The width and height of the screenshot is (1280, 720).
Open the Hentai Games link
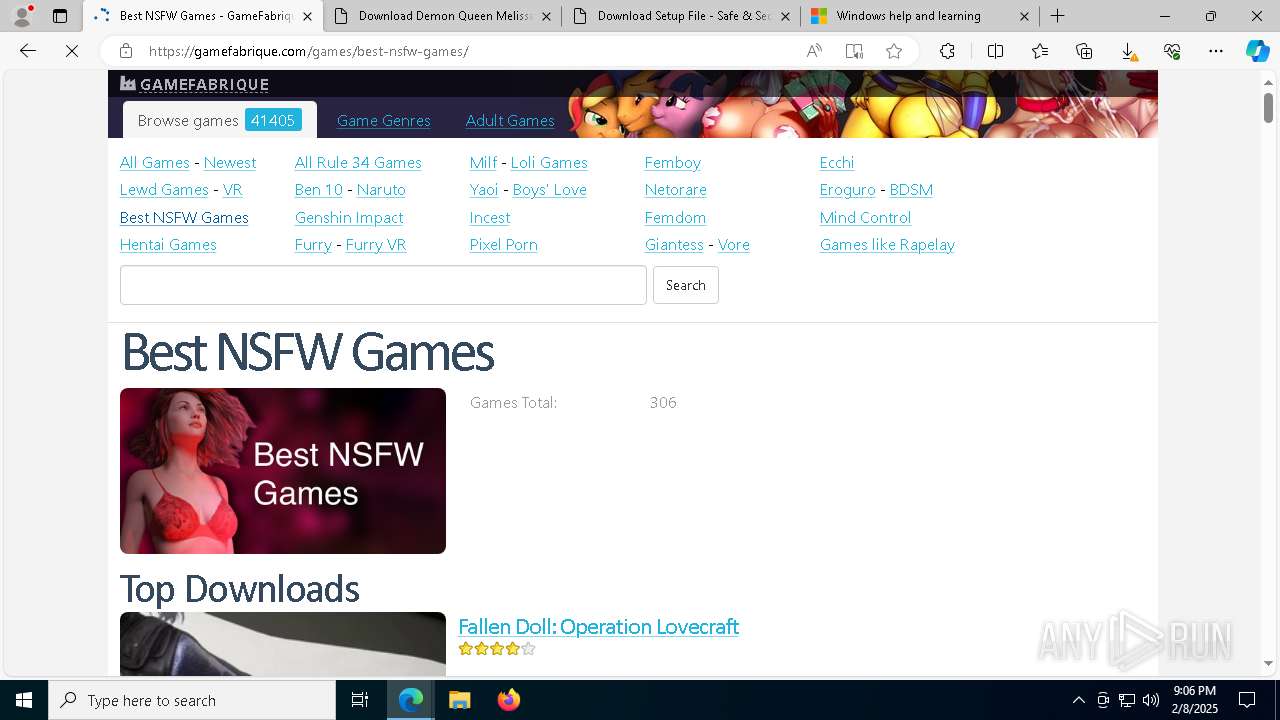[x=168, y=244]
